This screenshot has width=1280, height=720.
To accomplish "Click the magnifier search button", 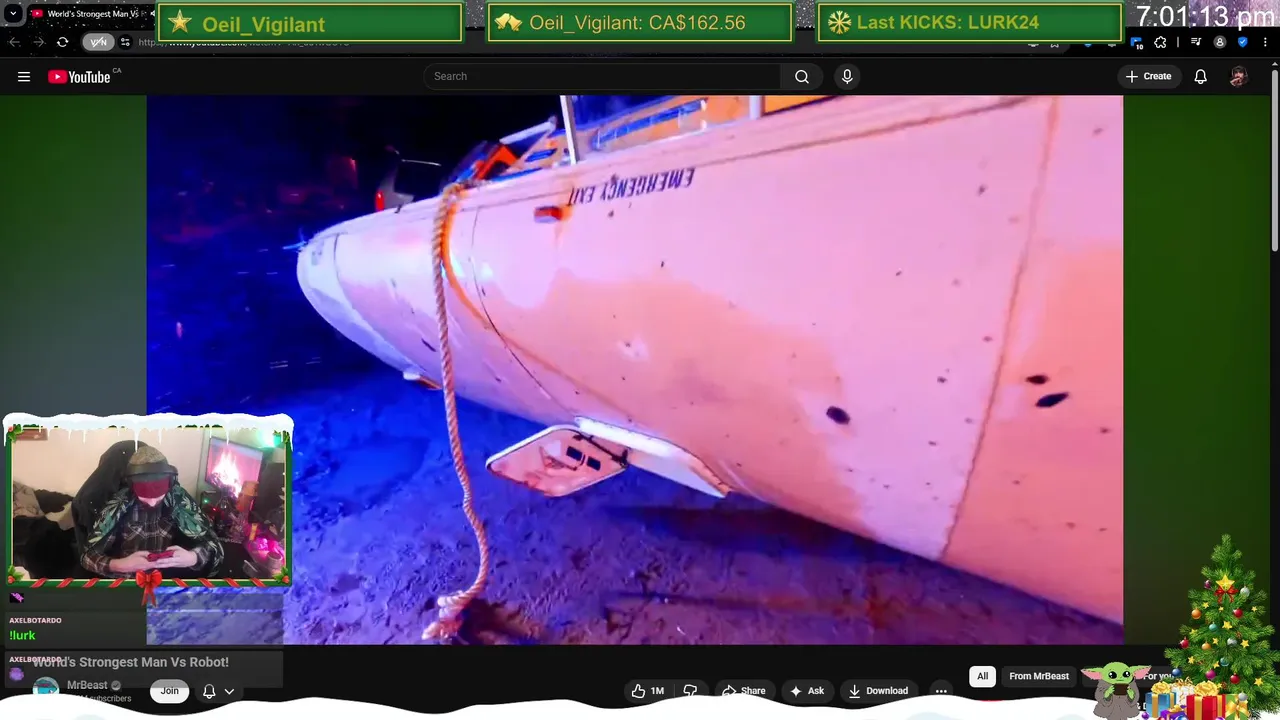I will point(802,76).
